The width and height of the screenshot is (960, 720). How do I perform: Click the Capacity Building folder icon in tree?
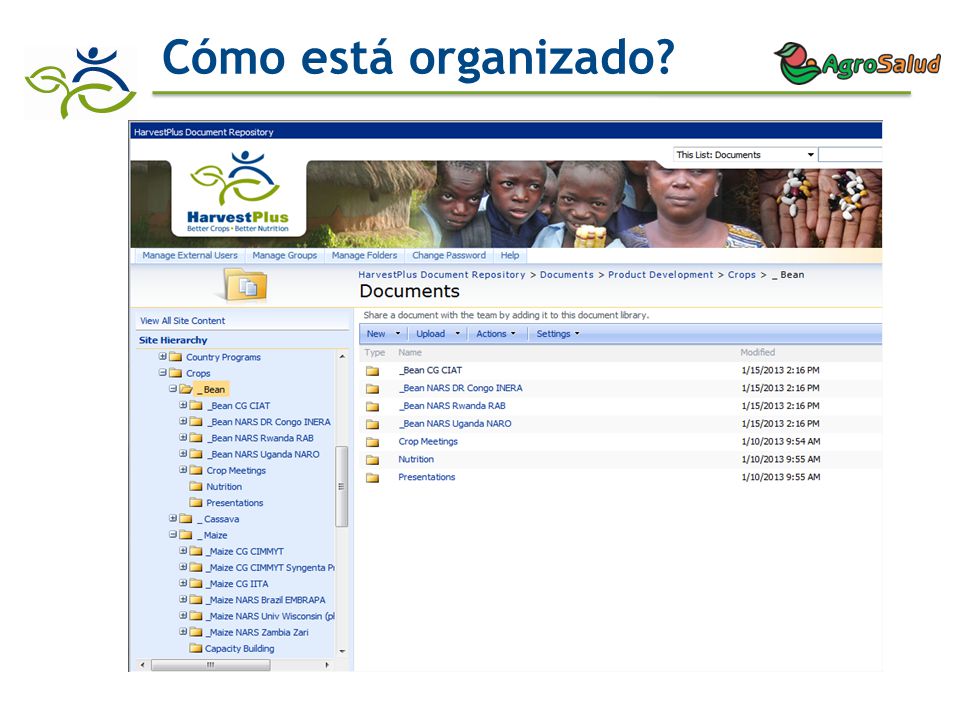point(196,648)
